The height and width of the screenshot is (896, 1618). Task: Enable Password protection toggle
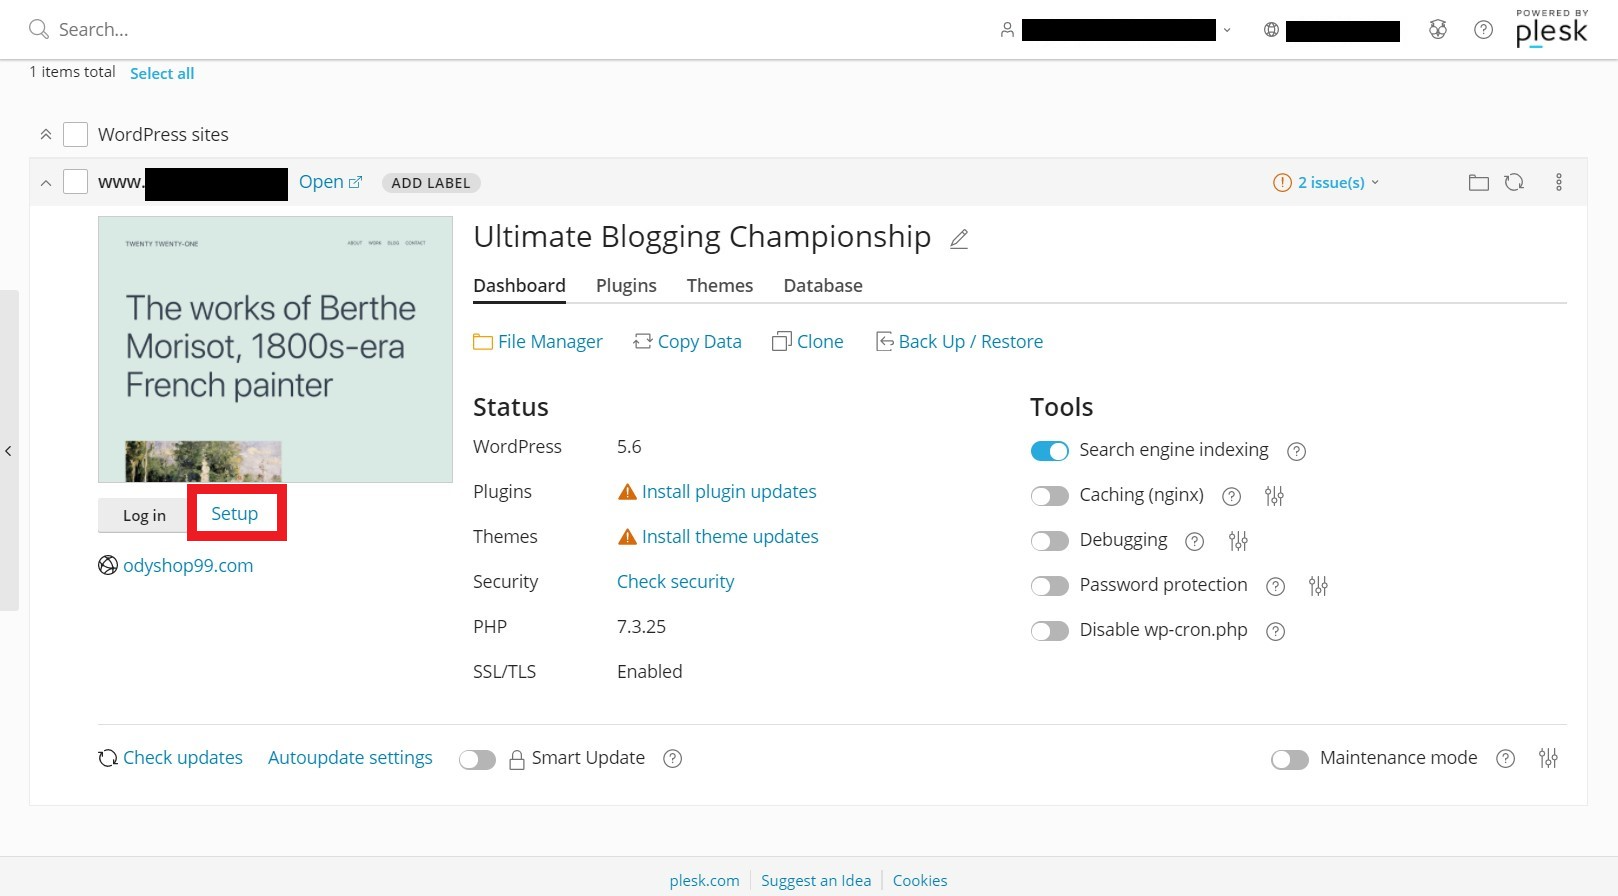coord(1049,586)
